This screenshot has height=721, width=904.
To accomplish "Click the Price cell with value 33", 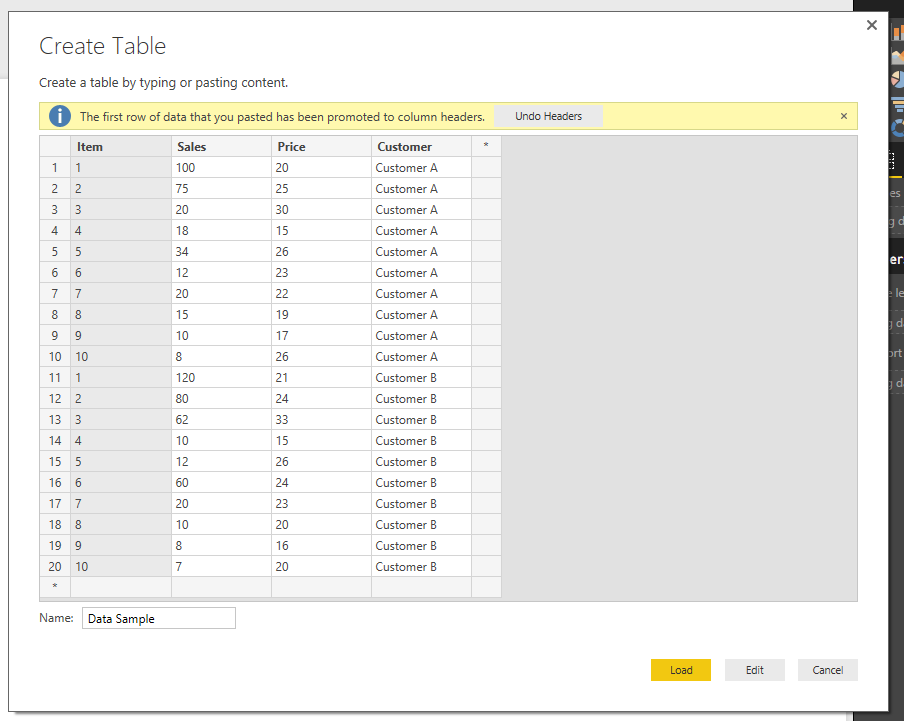I will pos(321,420).
